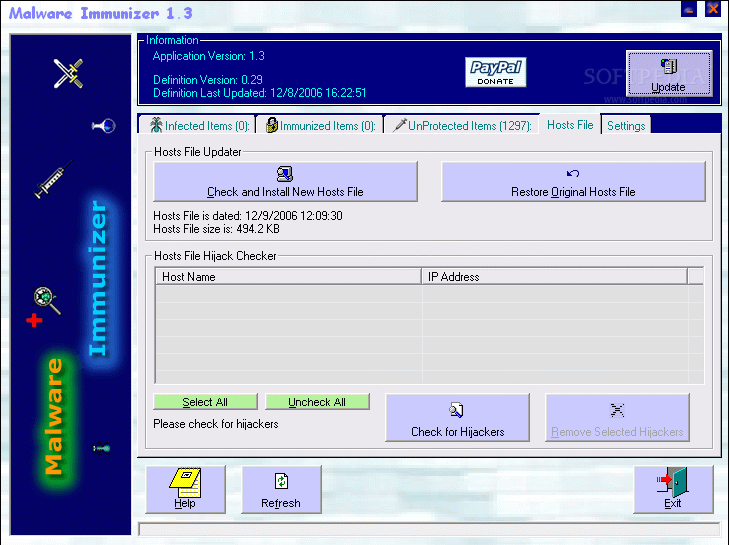Click the Refresh button
Viewport: 729px width, 545px height.
coord(281,489)
